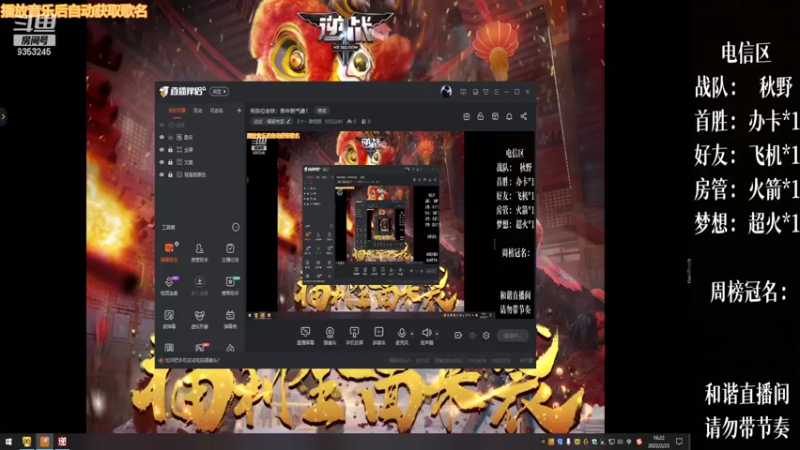
Task: Toggle visibility of the 全屏 layer
Action: click(162, 149)
